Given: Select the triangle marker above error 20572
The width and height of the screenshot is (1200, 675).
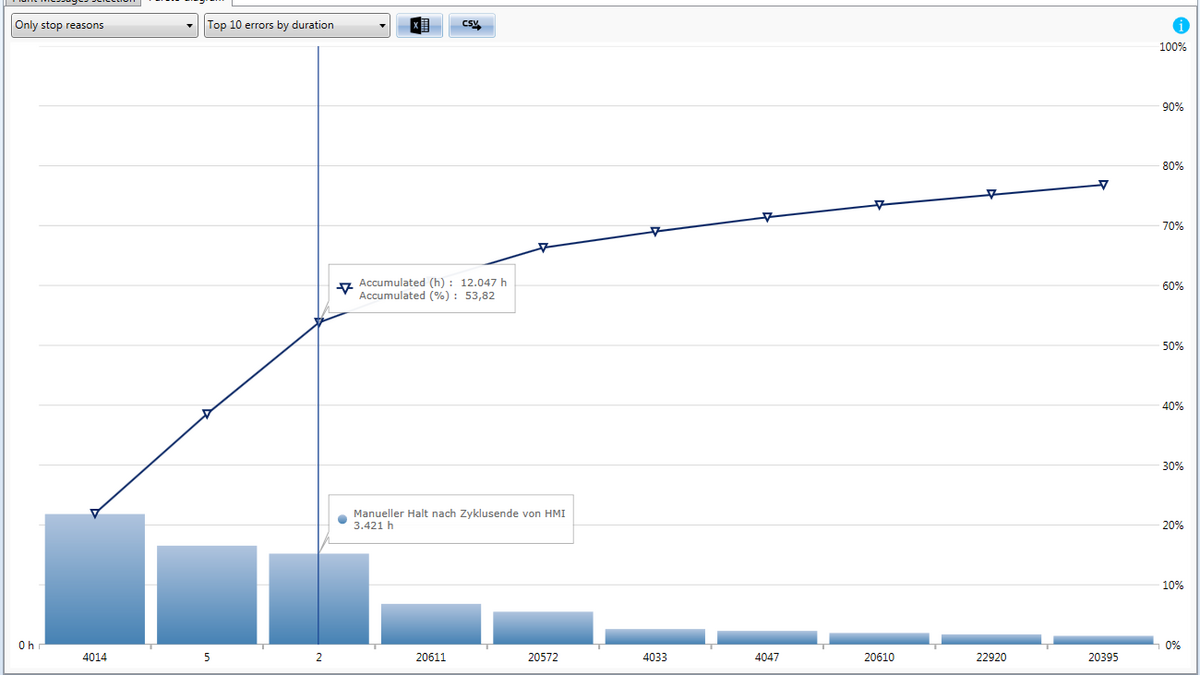Looking at the screenshot, I should (x=543, y=247).
